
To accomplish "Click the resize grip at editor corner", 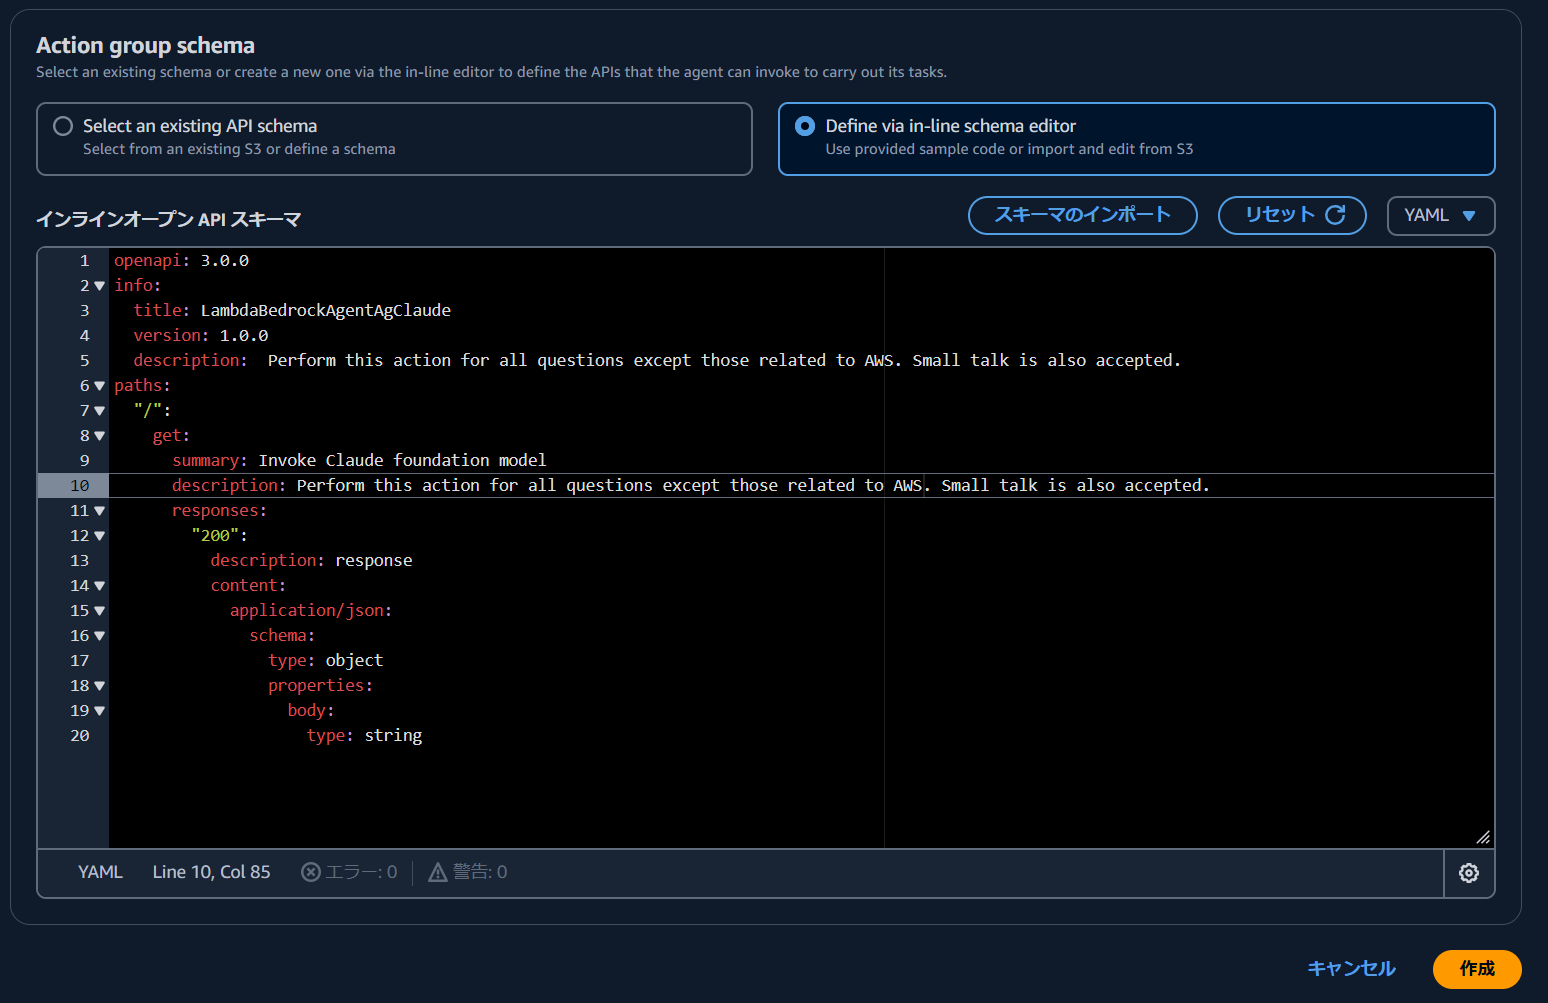I will pyautogui.click(x=1484, y=837).
